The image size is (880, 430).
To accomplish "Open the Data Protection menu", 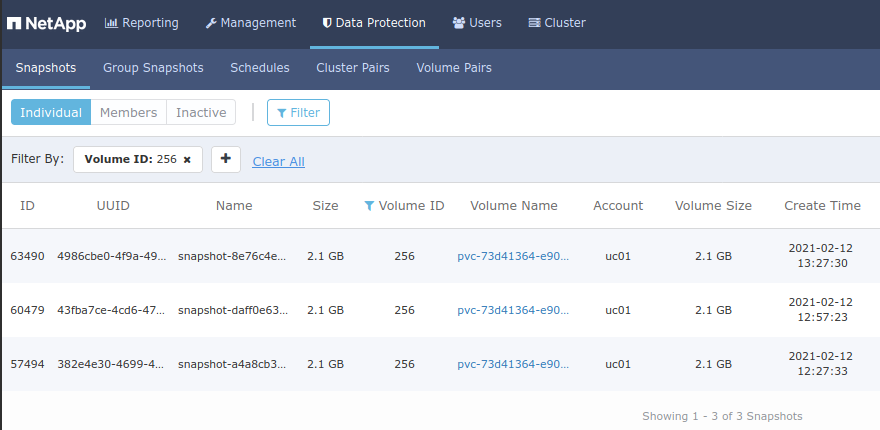I will 374,23.
